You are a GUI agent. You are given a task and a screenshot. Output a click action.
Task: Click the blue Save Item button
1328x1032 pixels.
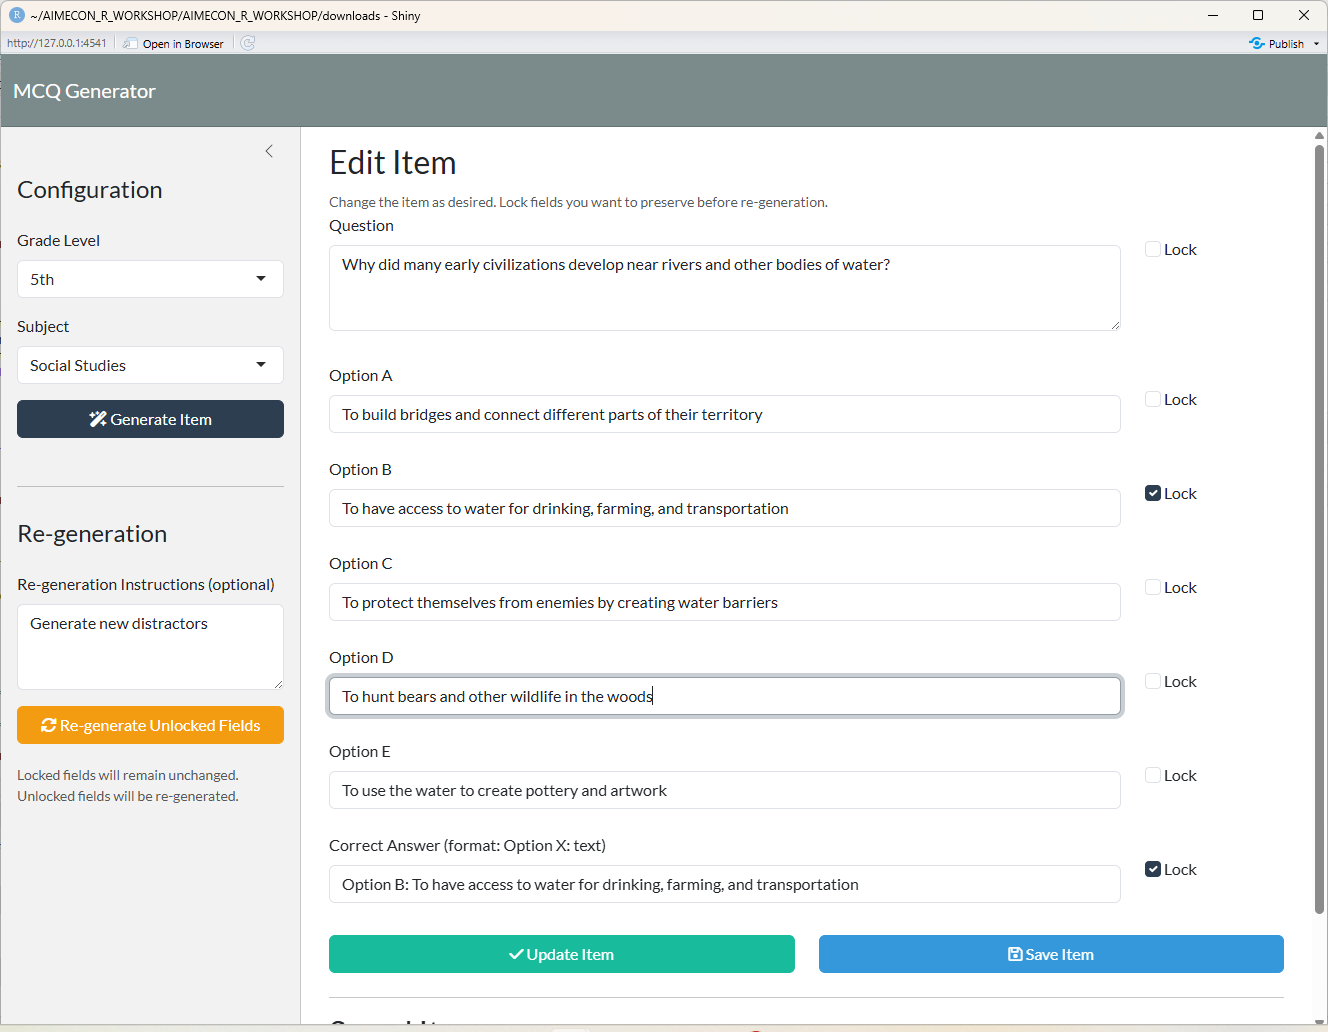coord(1050,954)
